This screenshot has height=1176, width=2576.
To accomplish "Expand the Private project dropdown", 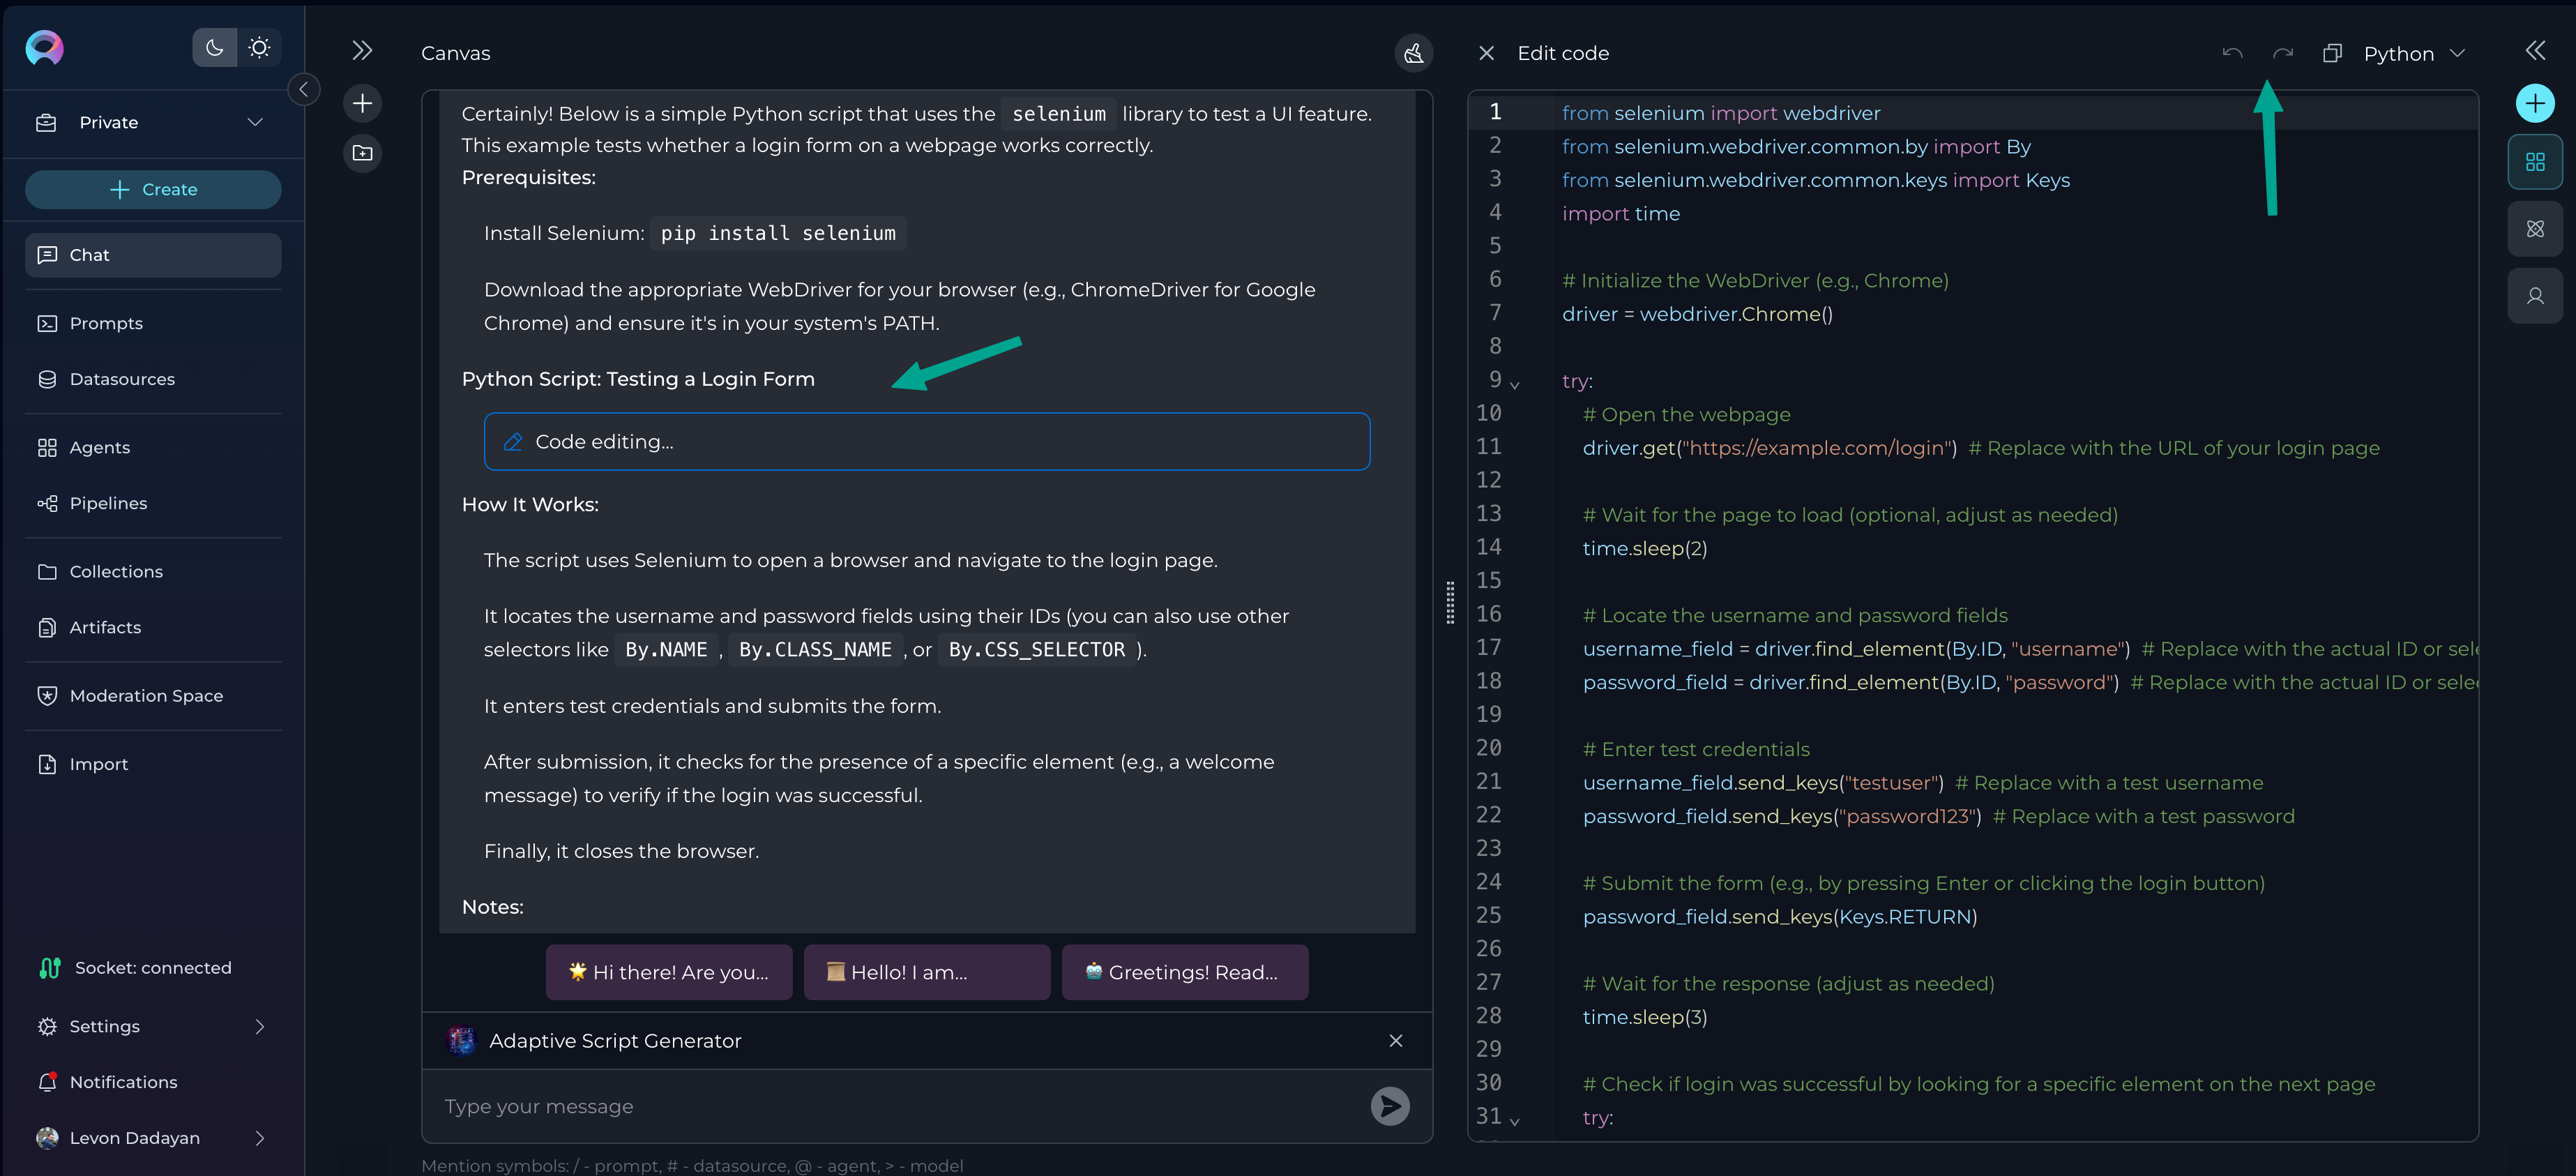I will [254, 122].
